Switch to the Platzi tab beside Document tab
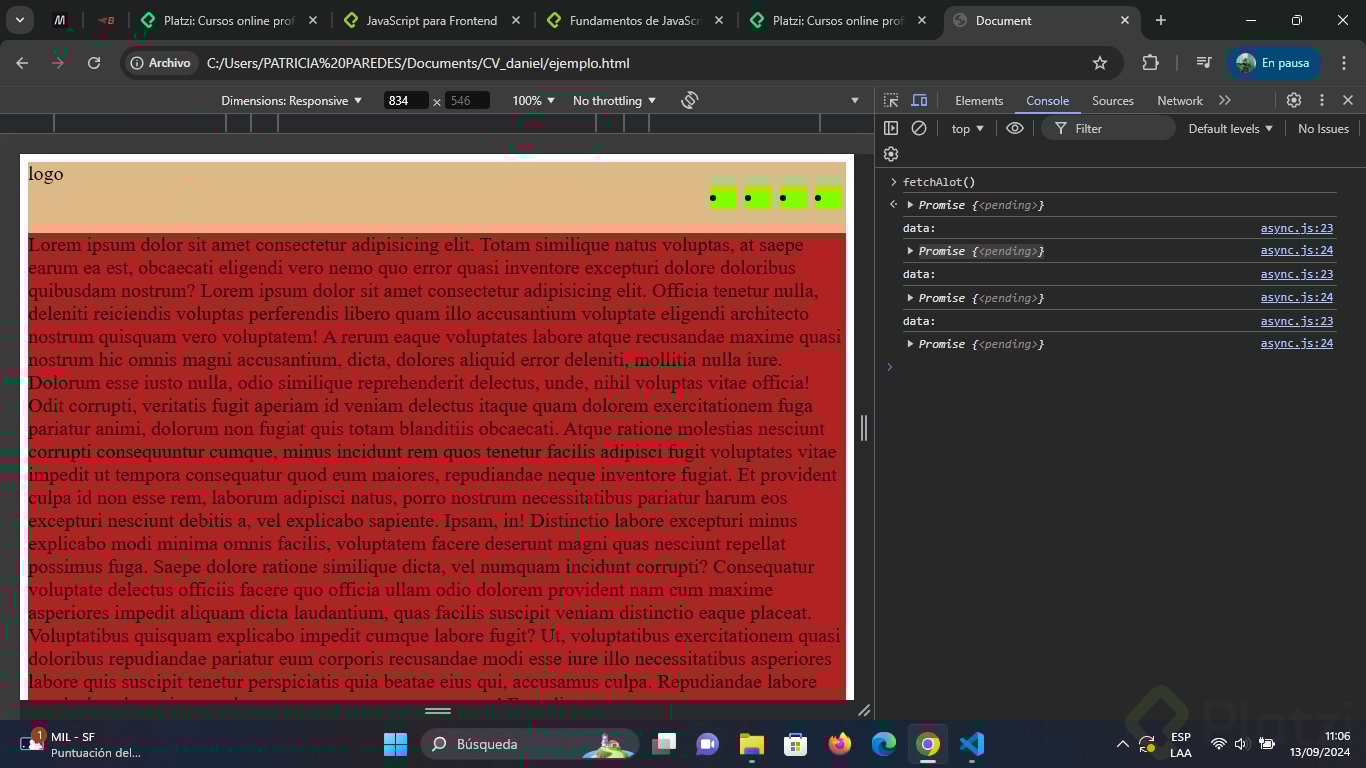The width and height of the screenshot is (1366, 768). tap(838, 20)
